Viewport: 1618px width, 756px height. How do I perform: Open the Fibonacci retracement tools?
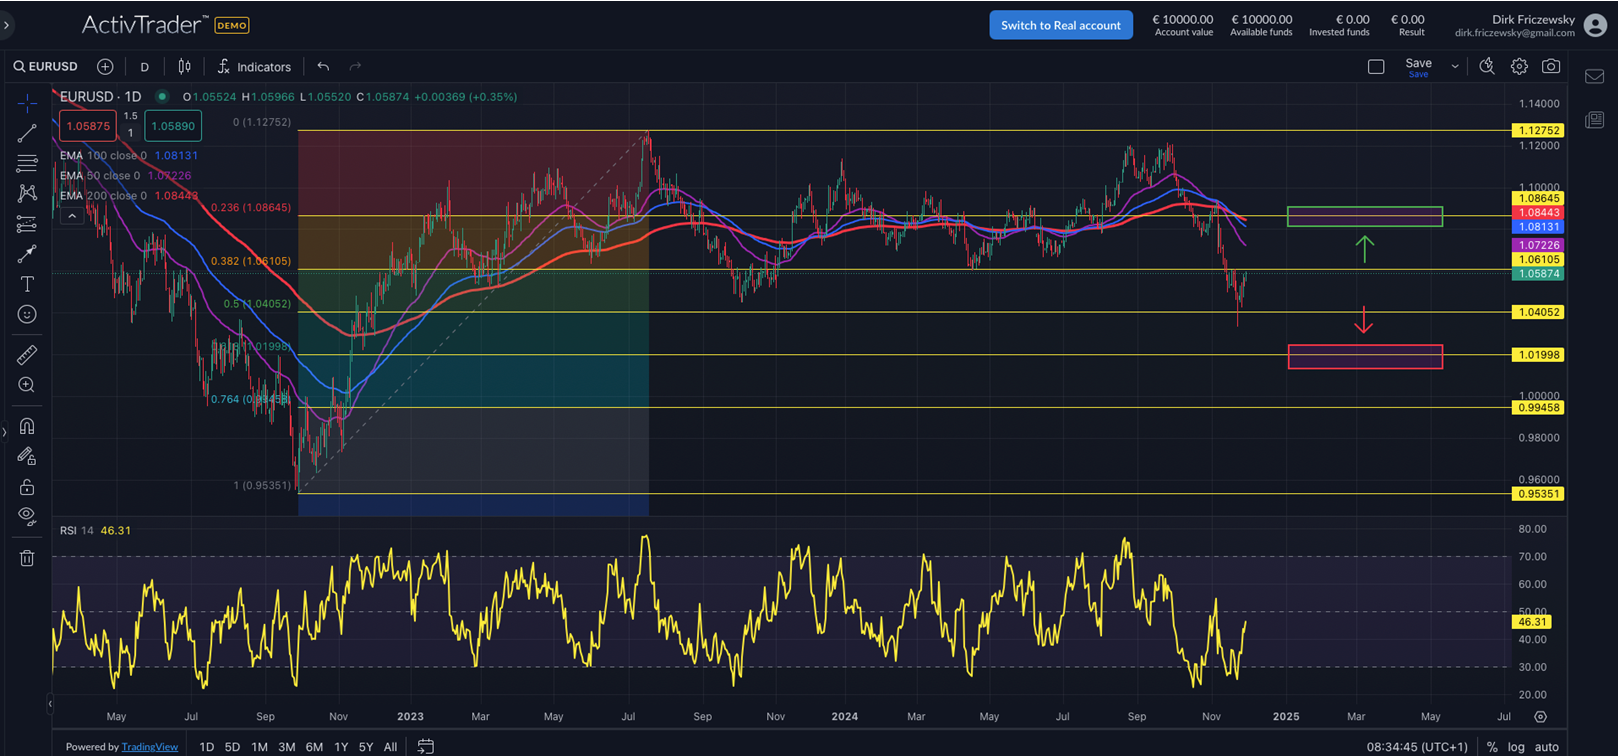point(27,163)
